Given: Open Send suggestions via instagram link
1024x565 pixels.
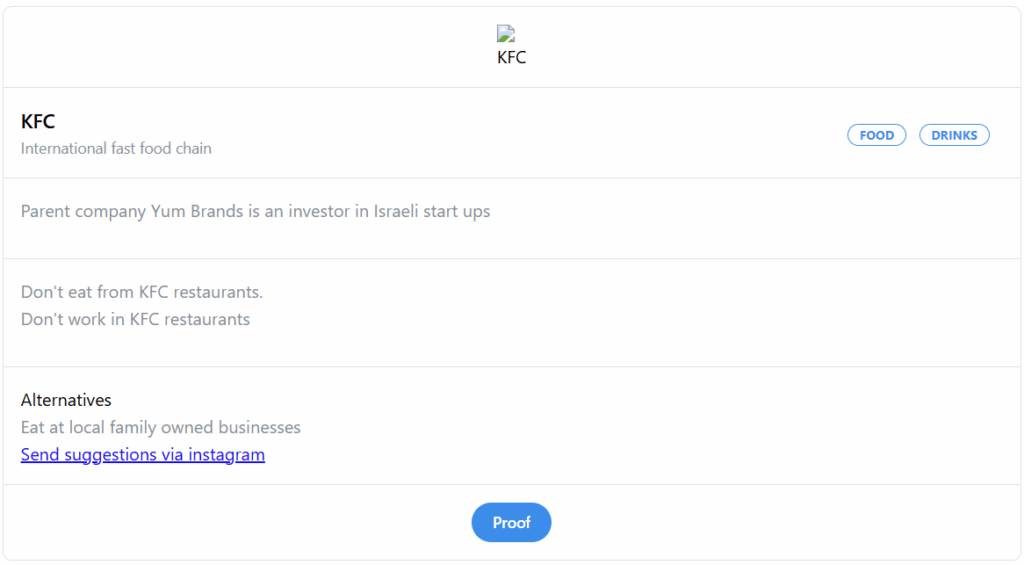Looking at the screenshot, I should [x=143, y=455].
